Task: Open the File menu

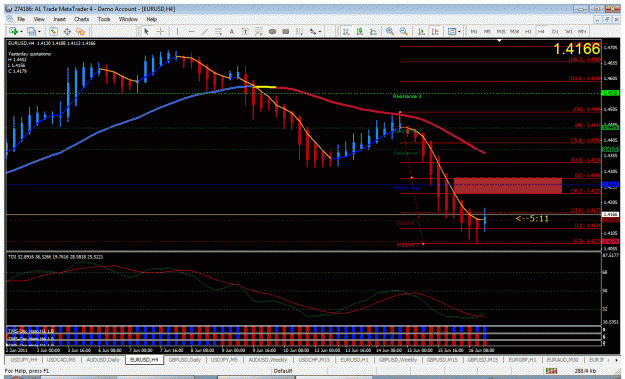Action: pyautogui.click(x=21, y=19)
